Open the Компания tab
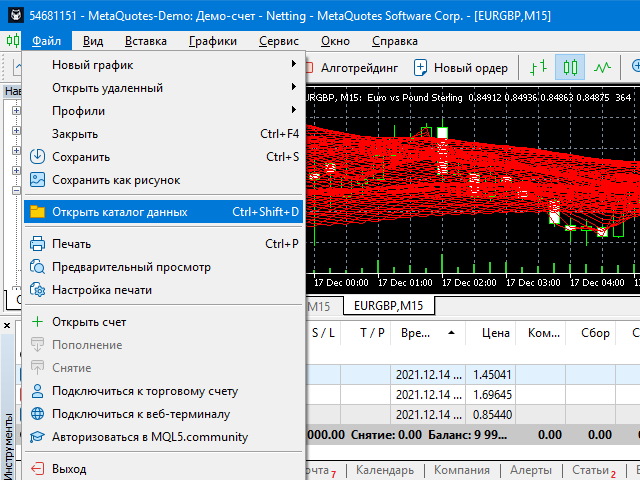This screenshot has width=640, height=480. coord(462,470)
